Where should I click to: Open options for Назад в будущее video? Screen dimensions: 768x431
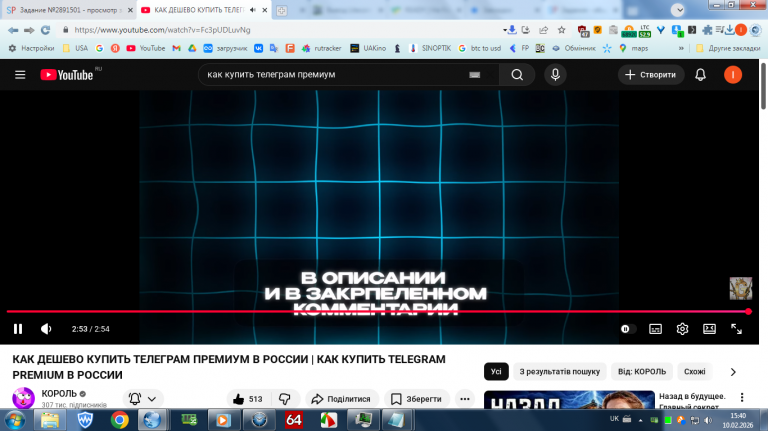pos(742,397)
